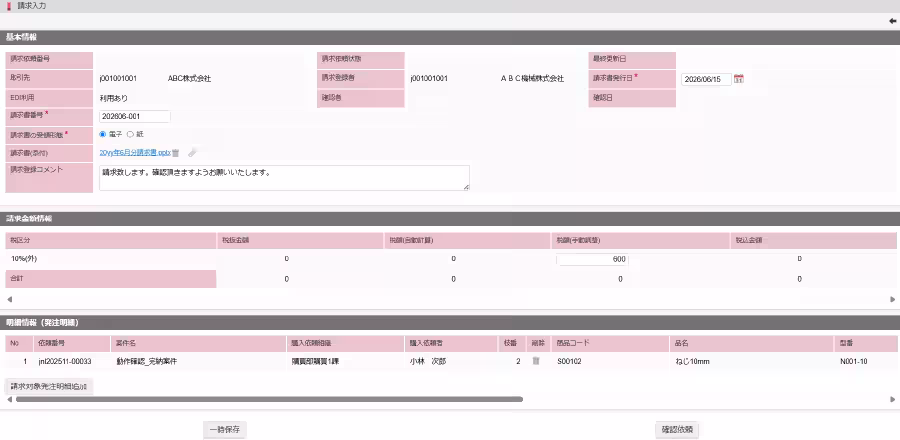Delete the attached invoice file with trash icon
This screenshot has height=440, width=900.
(x=176, y=153)
